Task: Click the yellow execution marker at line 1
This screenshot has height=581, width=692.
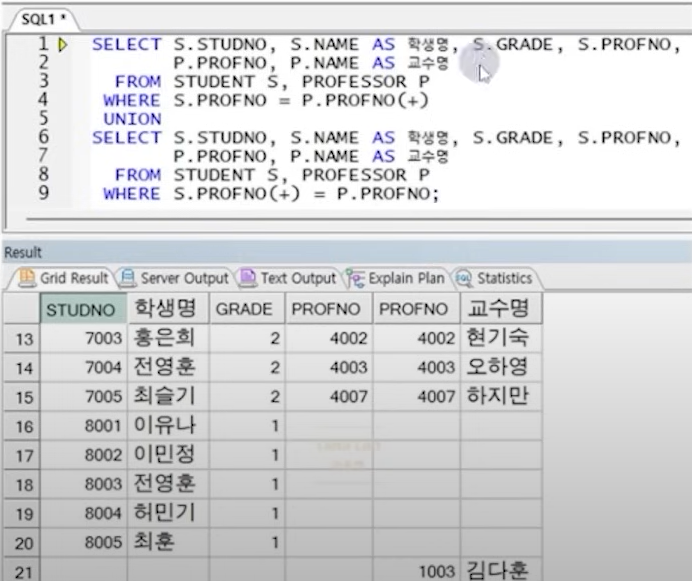Action: tap(63, 45)
